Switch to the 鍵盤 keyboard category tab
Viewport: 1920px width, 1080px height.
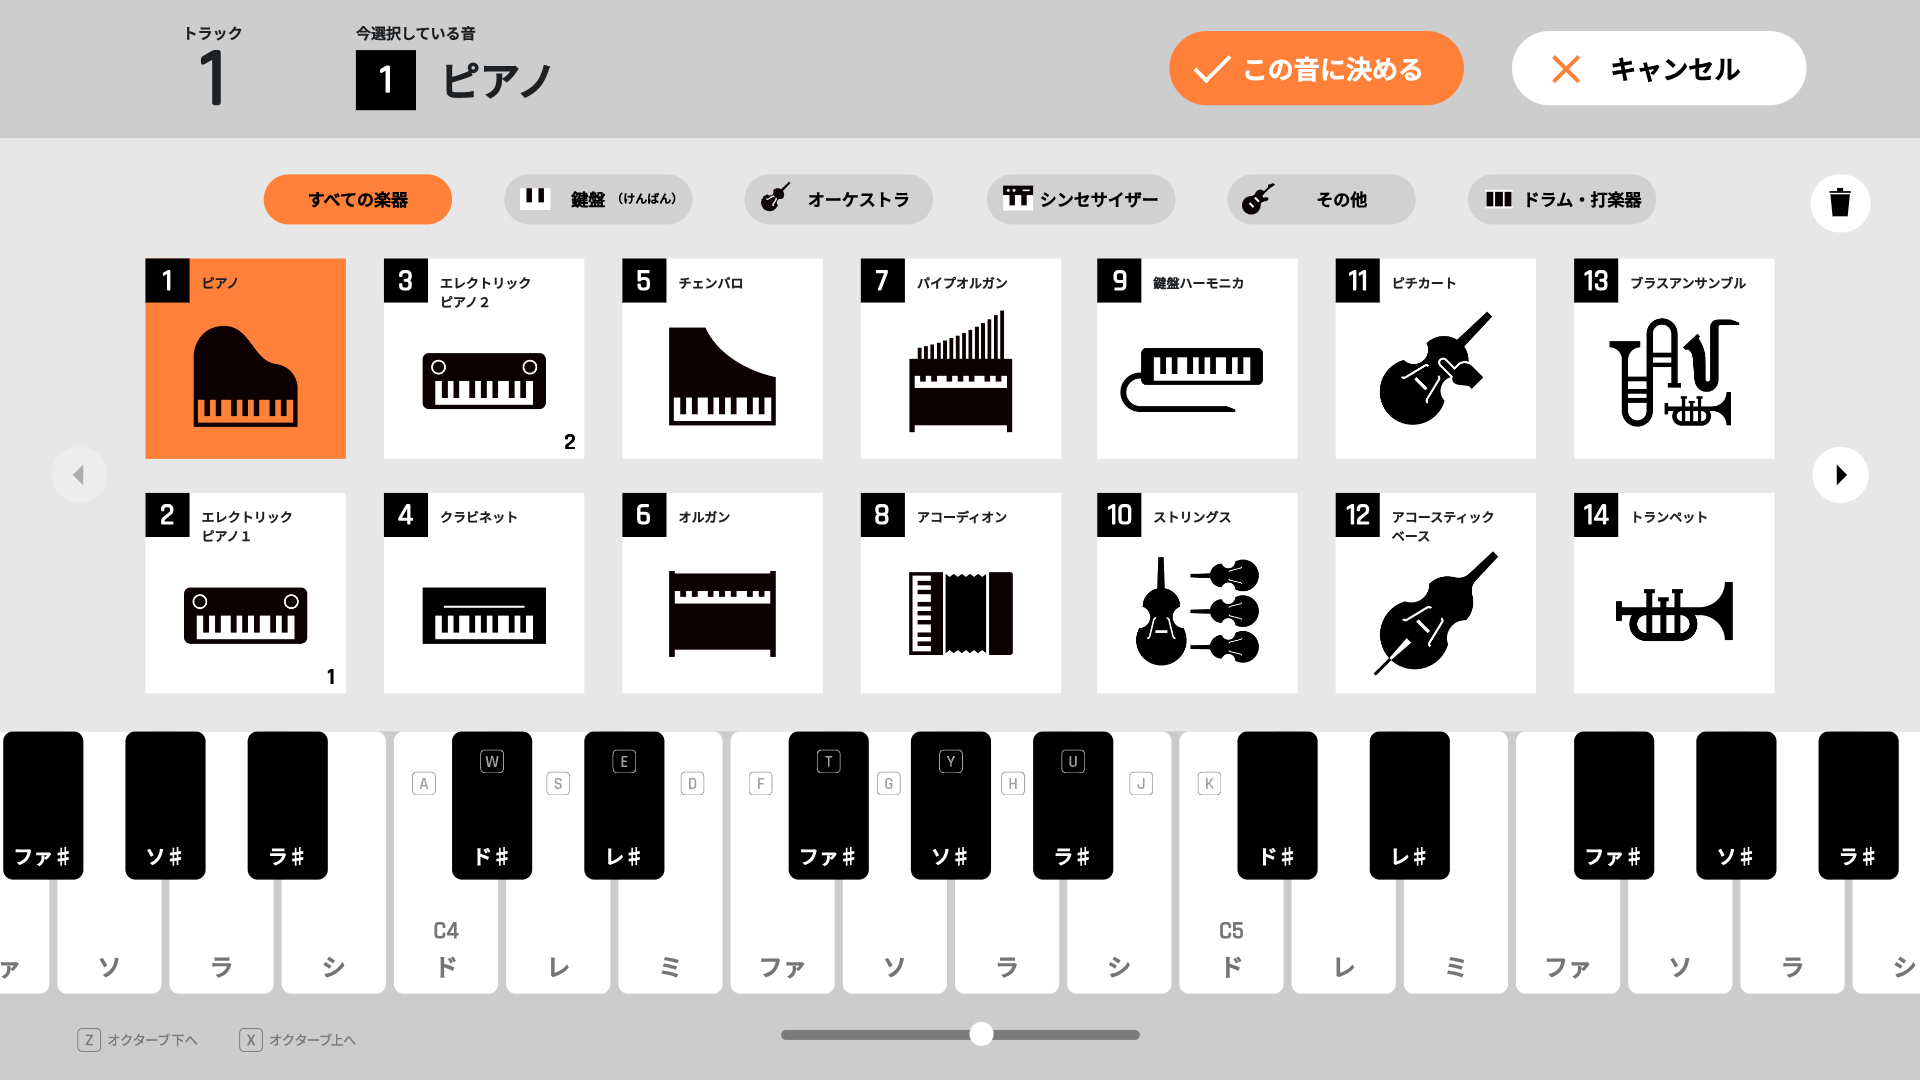[x=598, y=199]
